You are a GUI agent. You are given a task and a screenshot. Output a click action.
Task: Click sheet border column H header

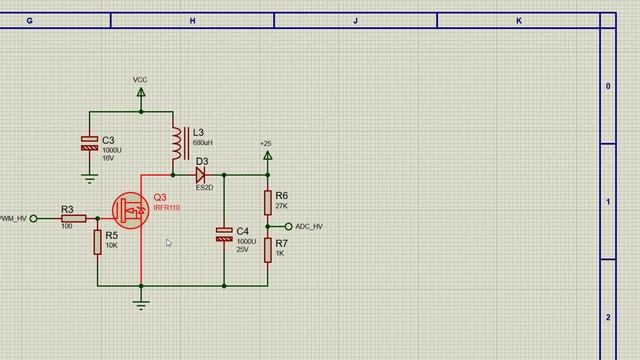[x=192, y=20]
